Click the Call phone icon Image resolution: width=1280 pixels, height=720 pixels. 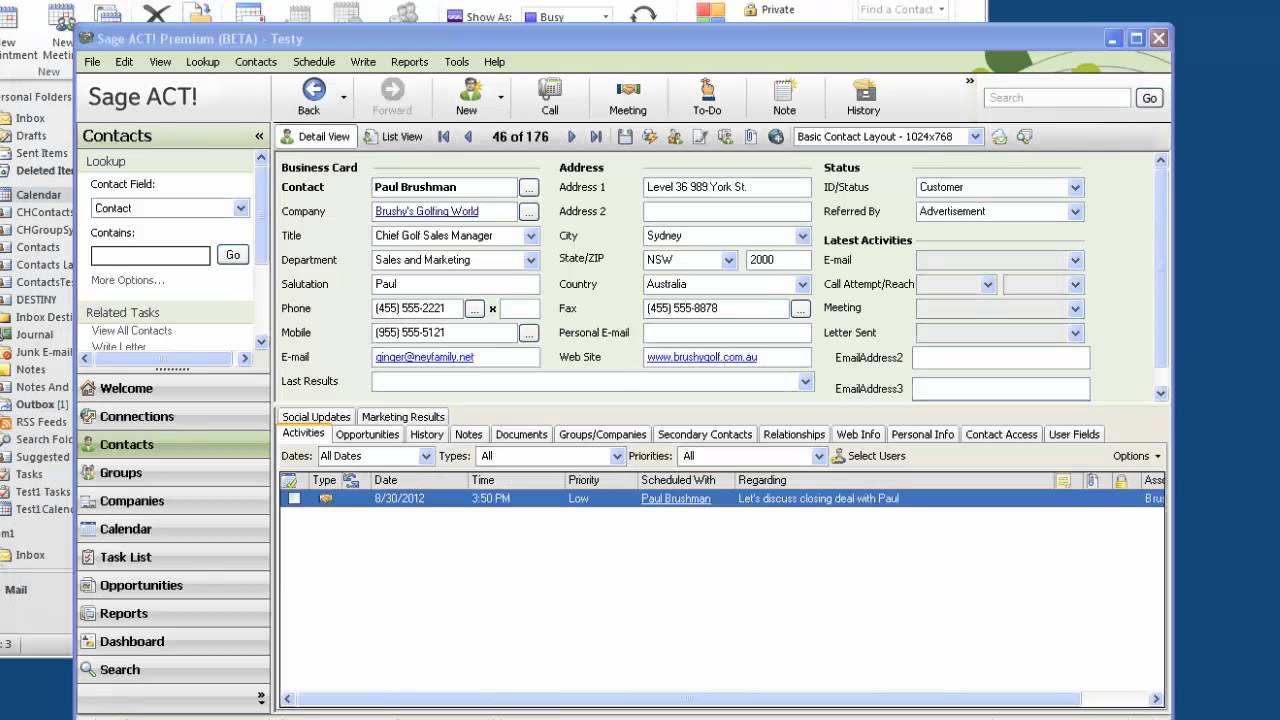click(549, 89)
